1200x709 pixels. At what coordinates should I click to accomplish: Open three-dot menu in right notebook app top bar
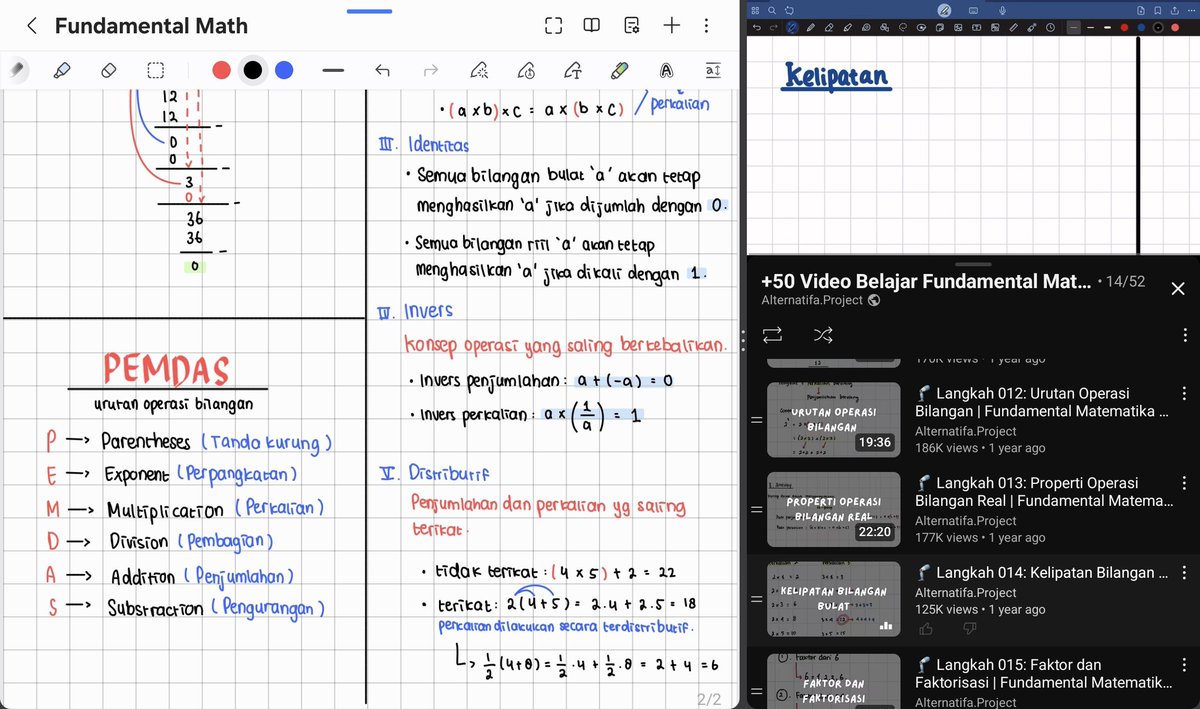1192,10
